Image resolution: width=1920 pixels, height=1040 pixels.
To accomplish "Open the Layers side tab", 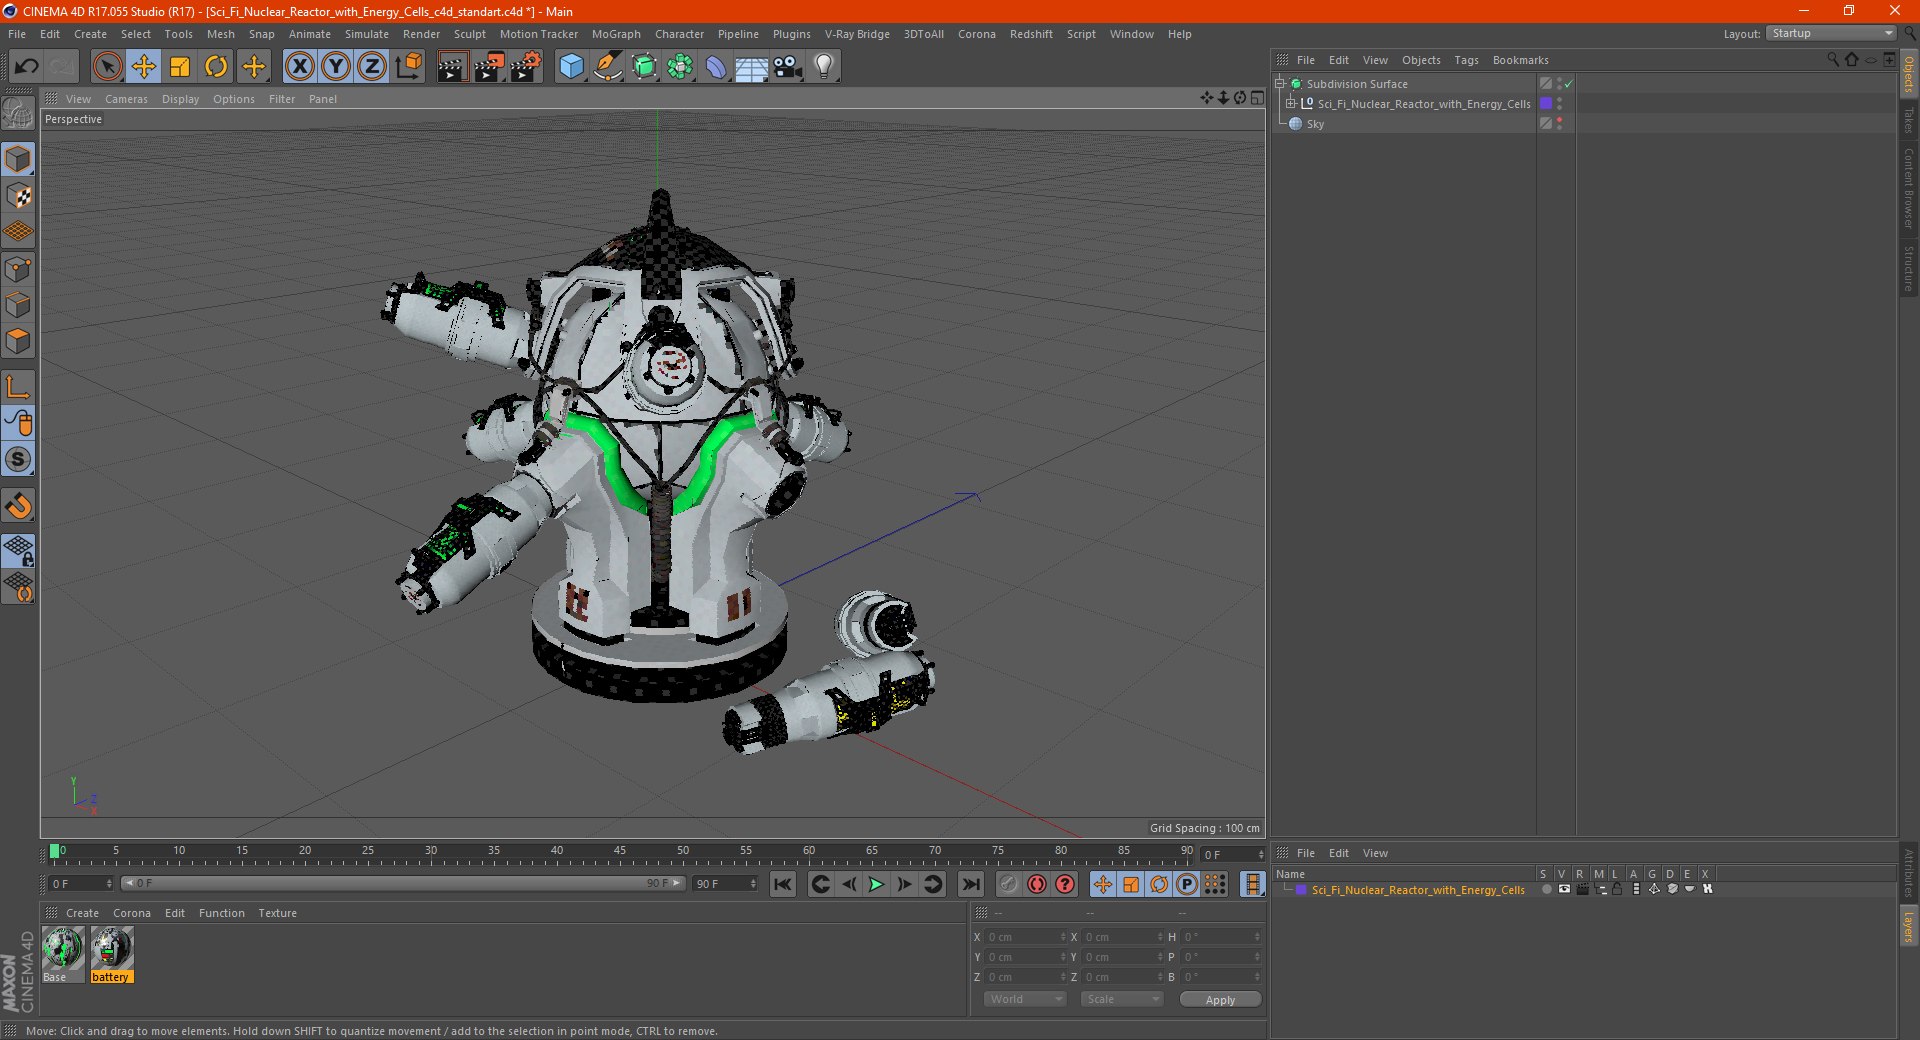I will point(1909,926).
